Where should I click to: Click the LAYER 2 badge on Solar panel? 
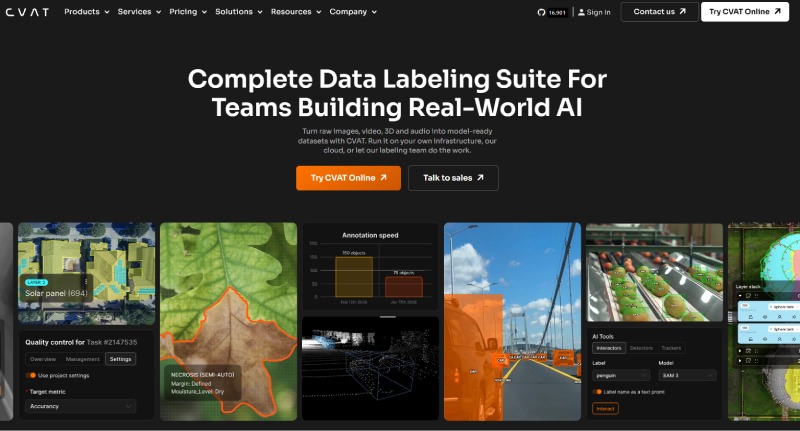(36, 282)
